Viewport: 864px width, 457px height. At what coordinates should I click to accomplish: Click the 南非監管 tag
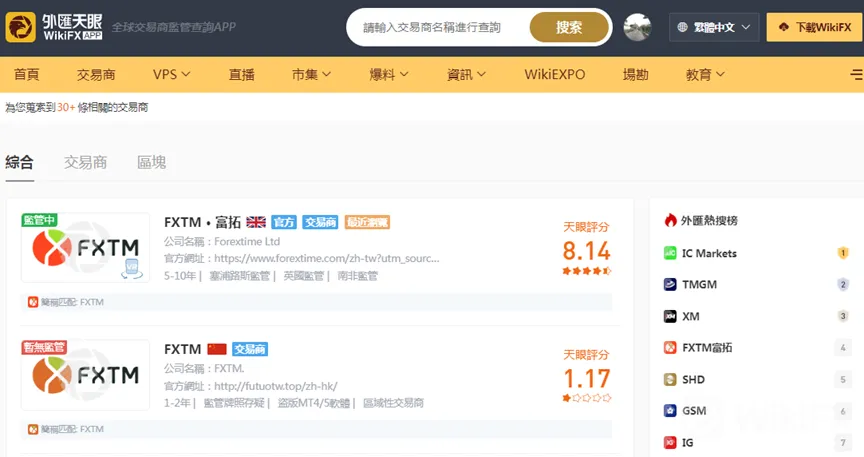pyautogui.click(x=358, y=276)
